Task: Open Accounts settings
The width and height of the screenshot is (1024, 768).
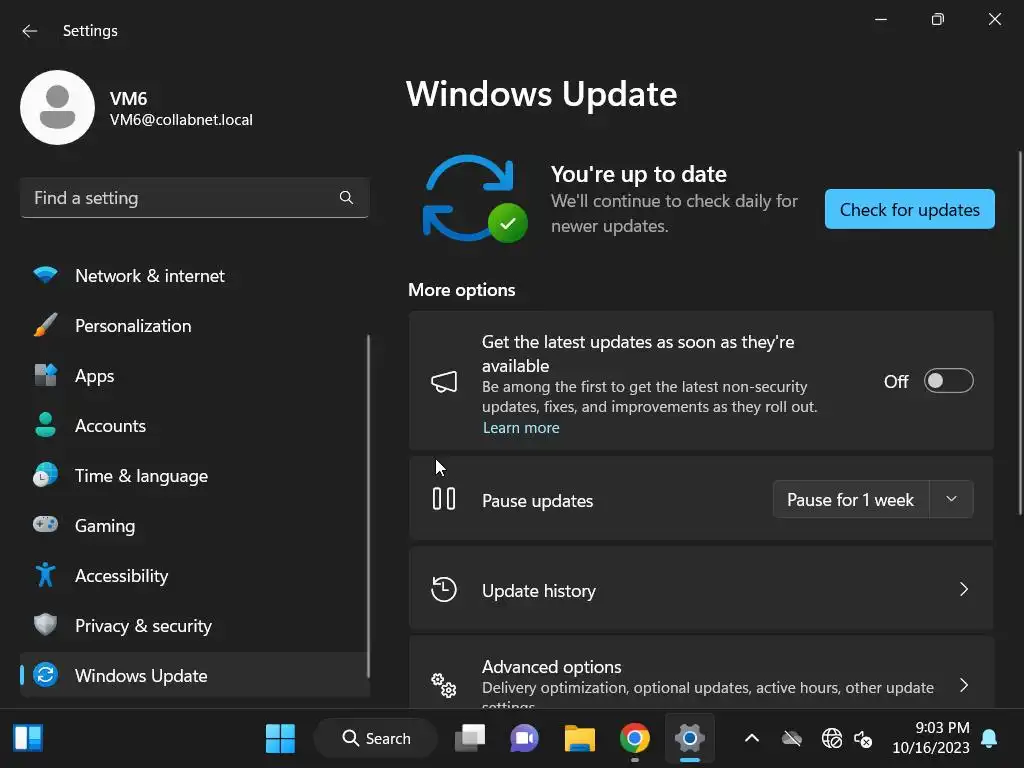Action: pyautogui.click(x=195, y=426)
